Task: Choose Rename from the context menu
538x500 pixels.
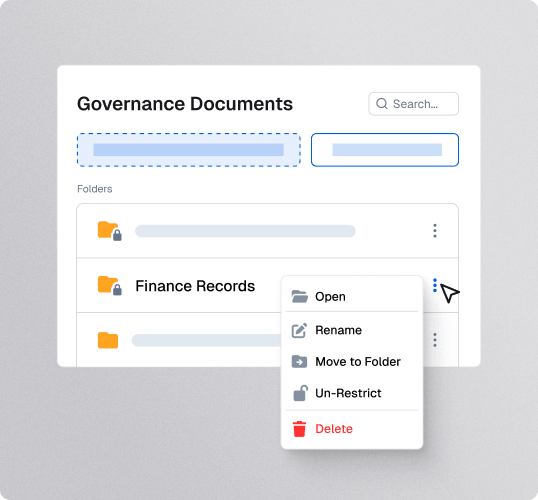Action: tap(352, 330)
